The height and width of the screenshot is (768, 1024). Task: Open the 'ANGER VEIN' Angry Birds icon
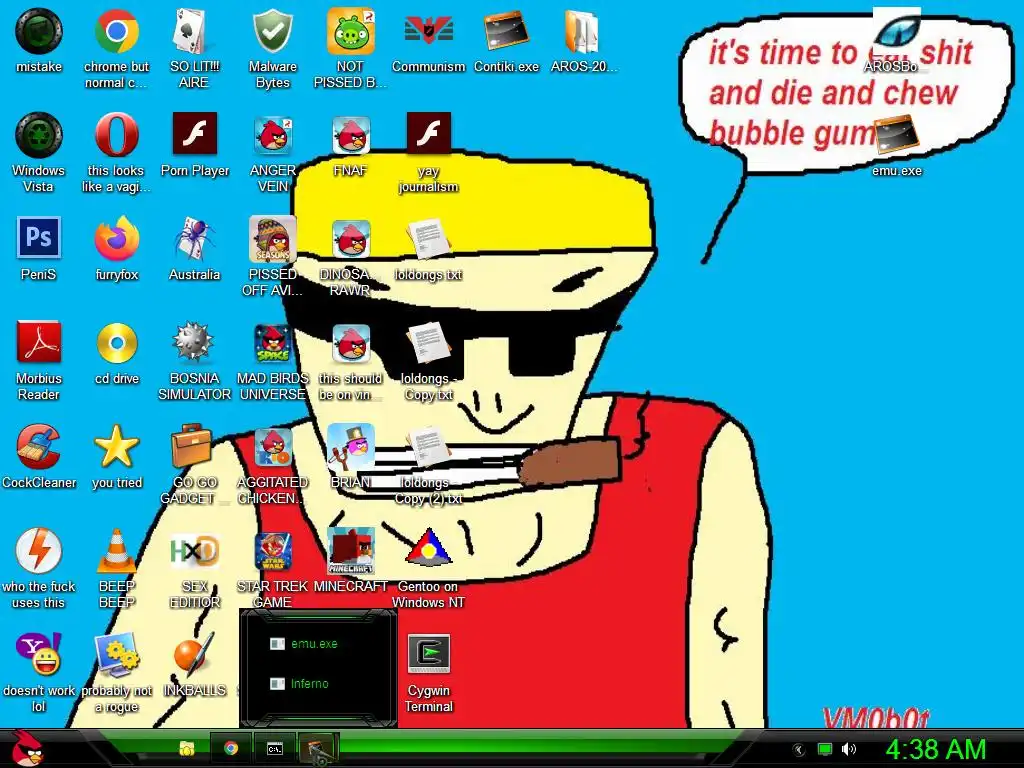tap(272, 135)
